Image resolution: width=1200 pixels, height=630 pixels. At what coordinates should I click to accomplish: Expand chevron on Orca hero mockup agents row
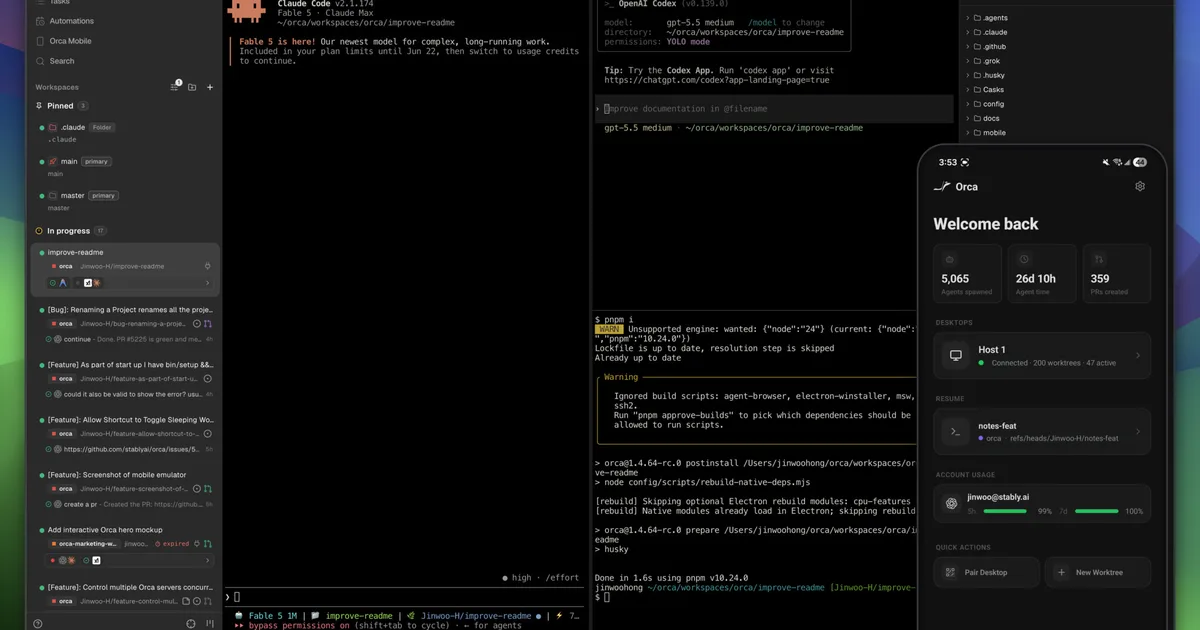coord(207,560)
